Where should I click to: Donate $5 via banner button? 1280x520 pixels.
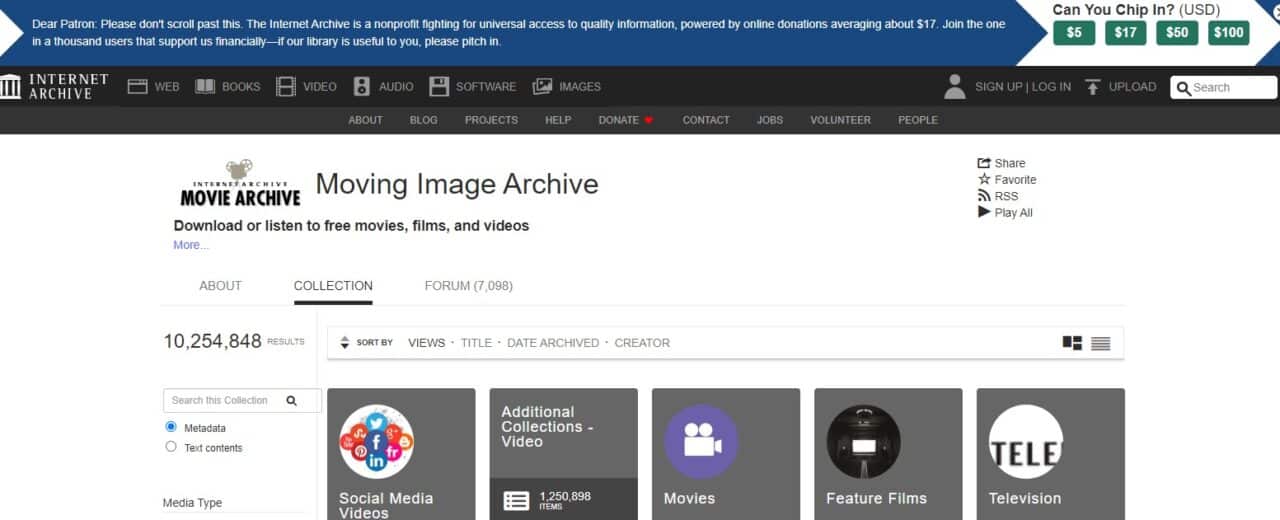1074,32
